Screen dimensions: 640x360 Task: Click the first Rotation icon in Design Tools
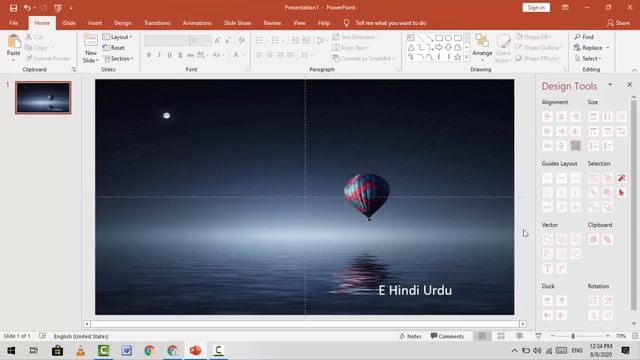593,301
